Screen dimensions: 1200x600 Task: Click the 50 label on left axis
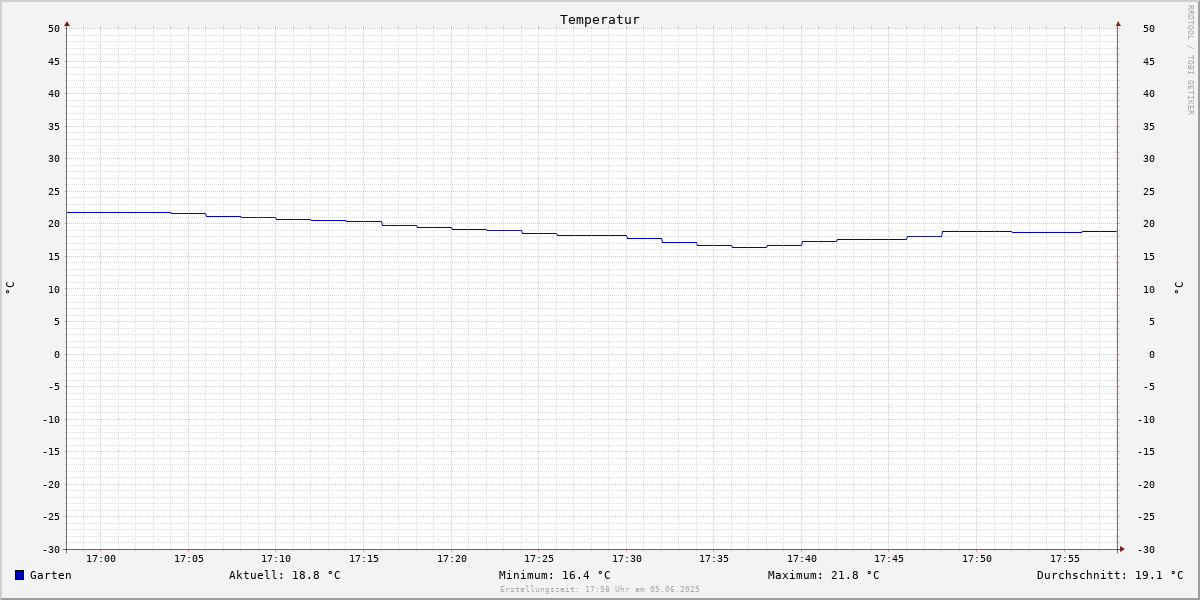54,29
